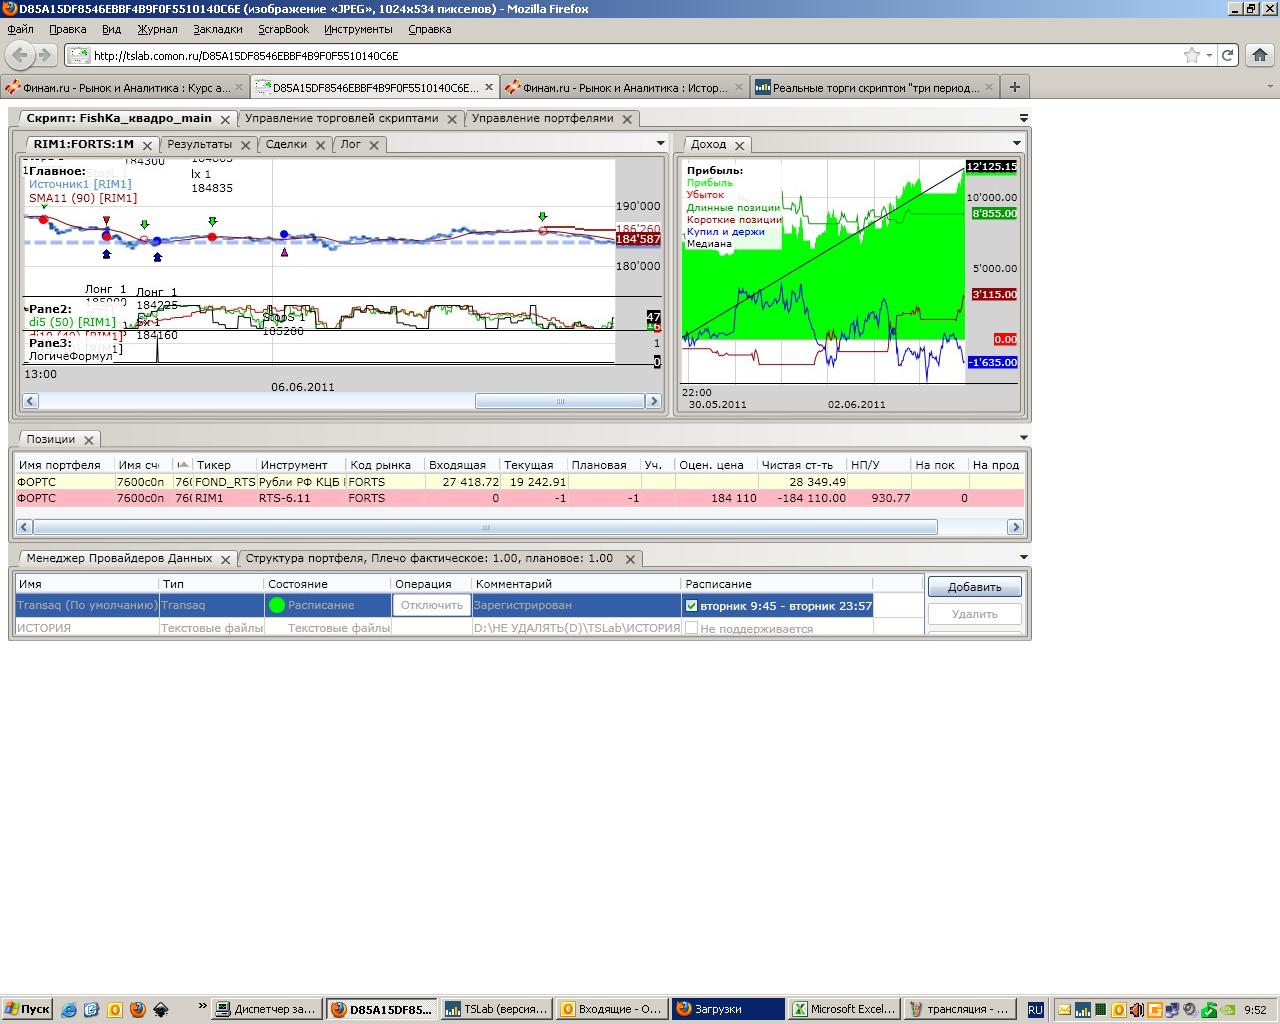Click the Firefox back navigation arrow
Image resolution: width=1280 pixels, height=1024 pixels.
pyautogui.click(x=21, y=55)
